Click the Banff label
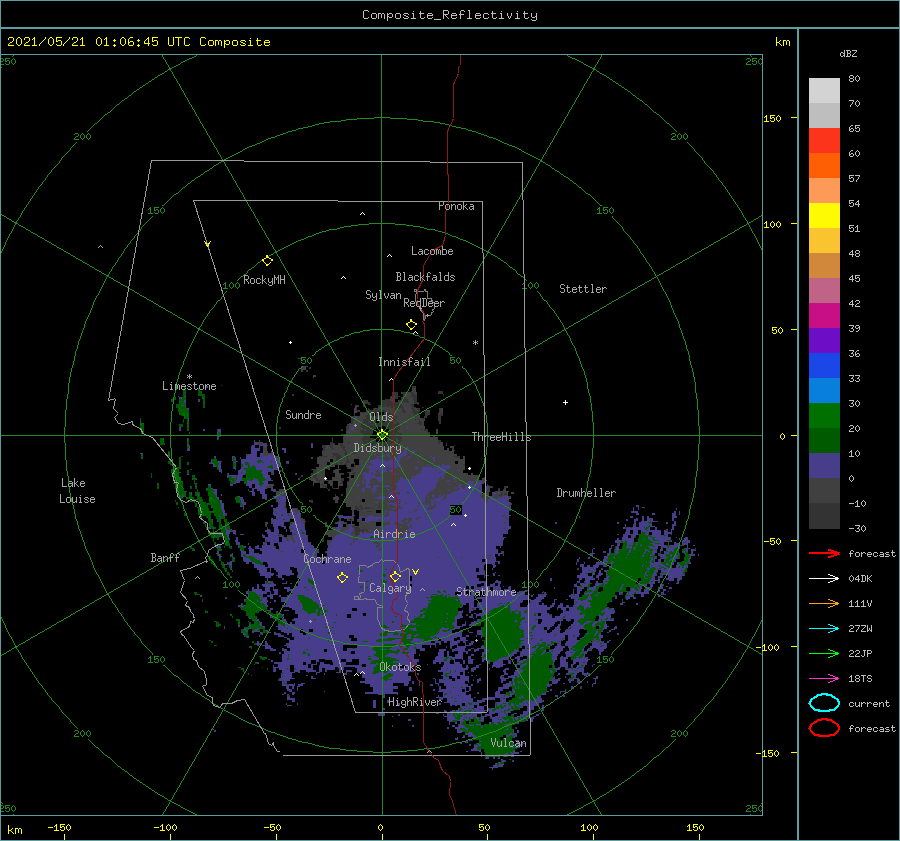Viewport: 900px width, 841px height. 165,557
